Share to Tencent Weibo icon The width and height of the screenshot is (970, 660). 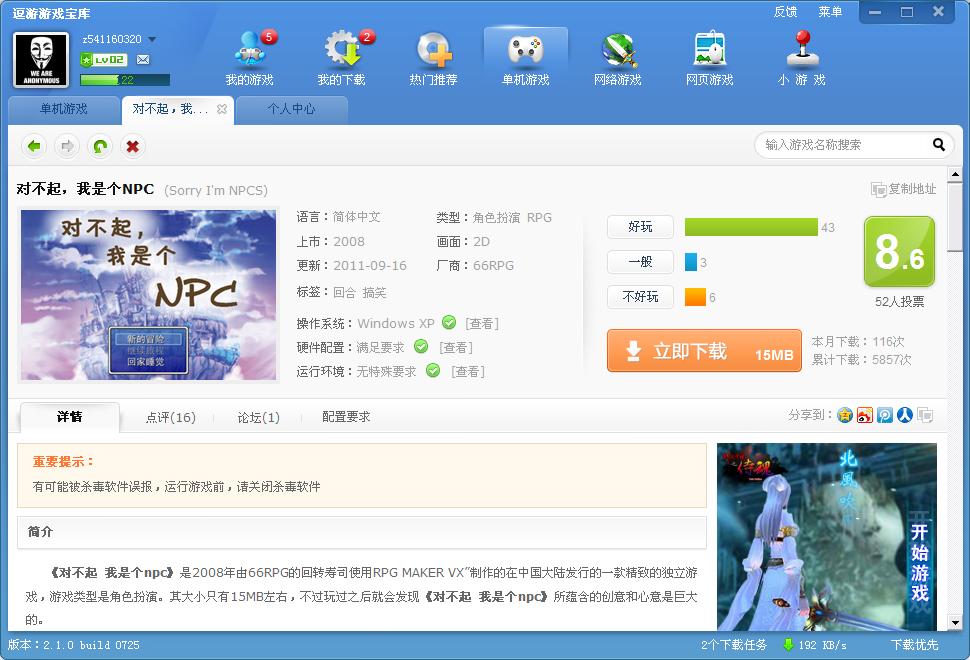(x=885, y=415)
